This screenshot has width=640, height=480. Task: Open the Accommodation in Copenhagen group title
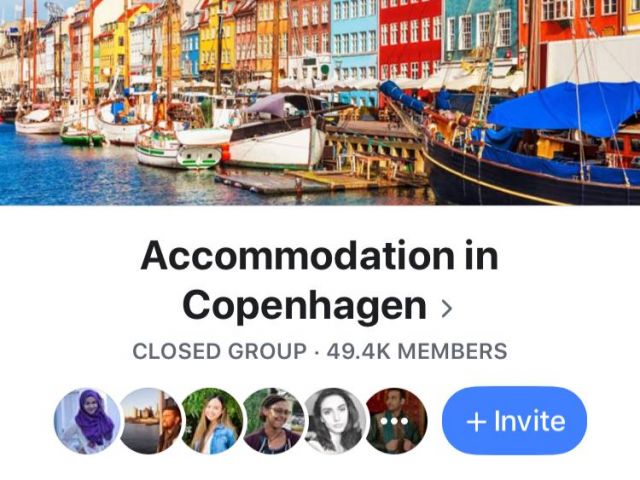coord(320,281)
